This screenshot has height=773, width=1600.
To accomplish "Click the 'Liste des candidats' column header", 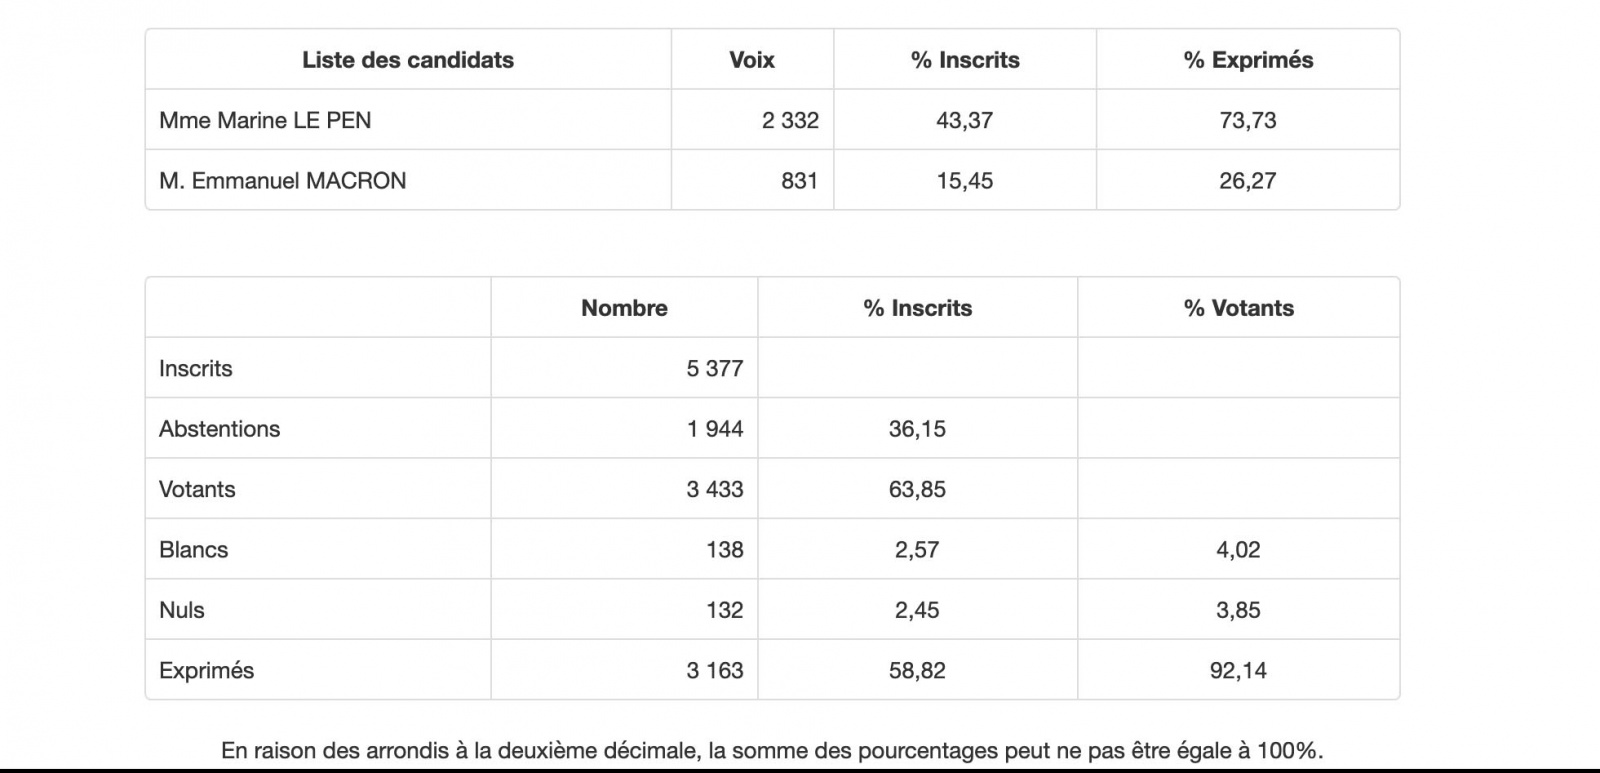I will pyautogui.click(x=408, y=60).
